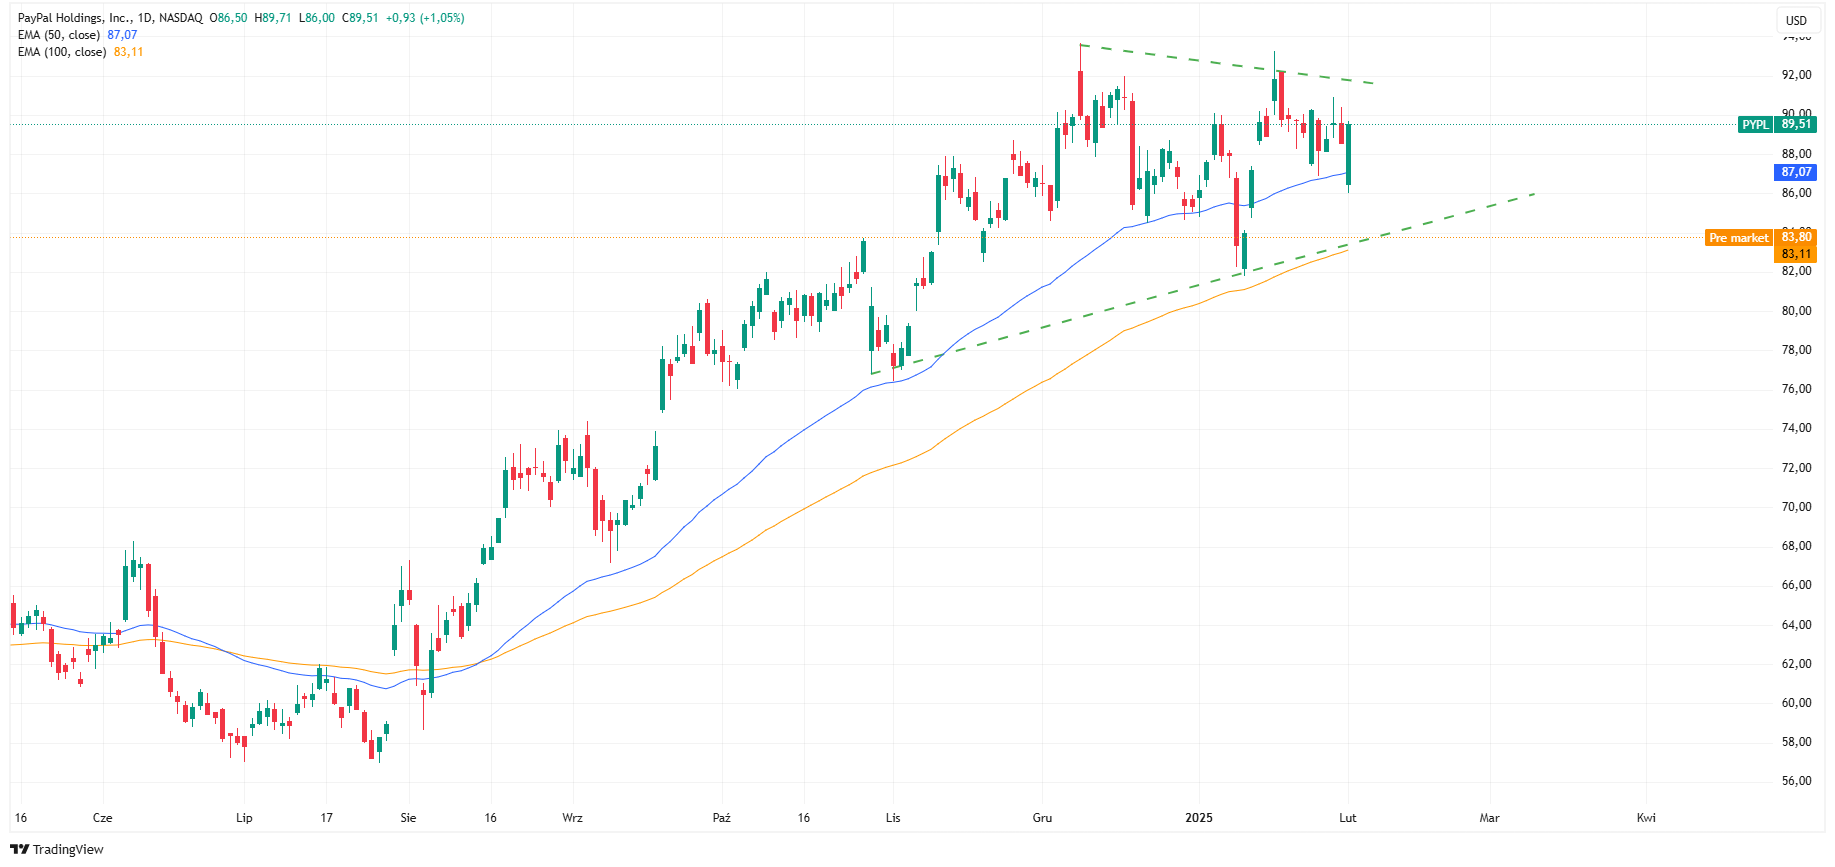Click the H89,71 high value
Image resolution: width=1835 pixels, height=867 pixels.
pyautogui.click(x=272, y=18)
